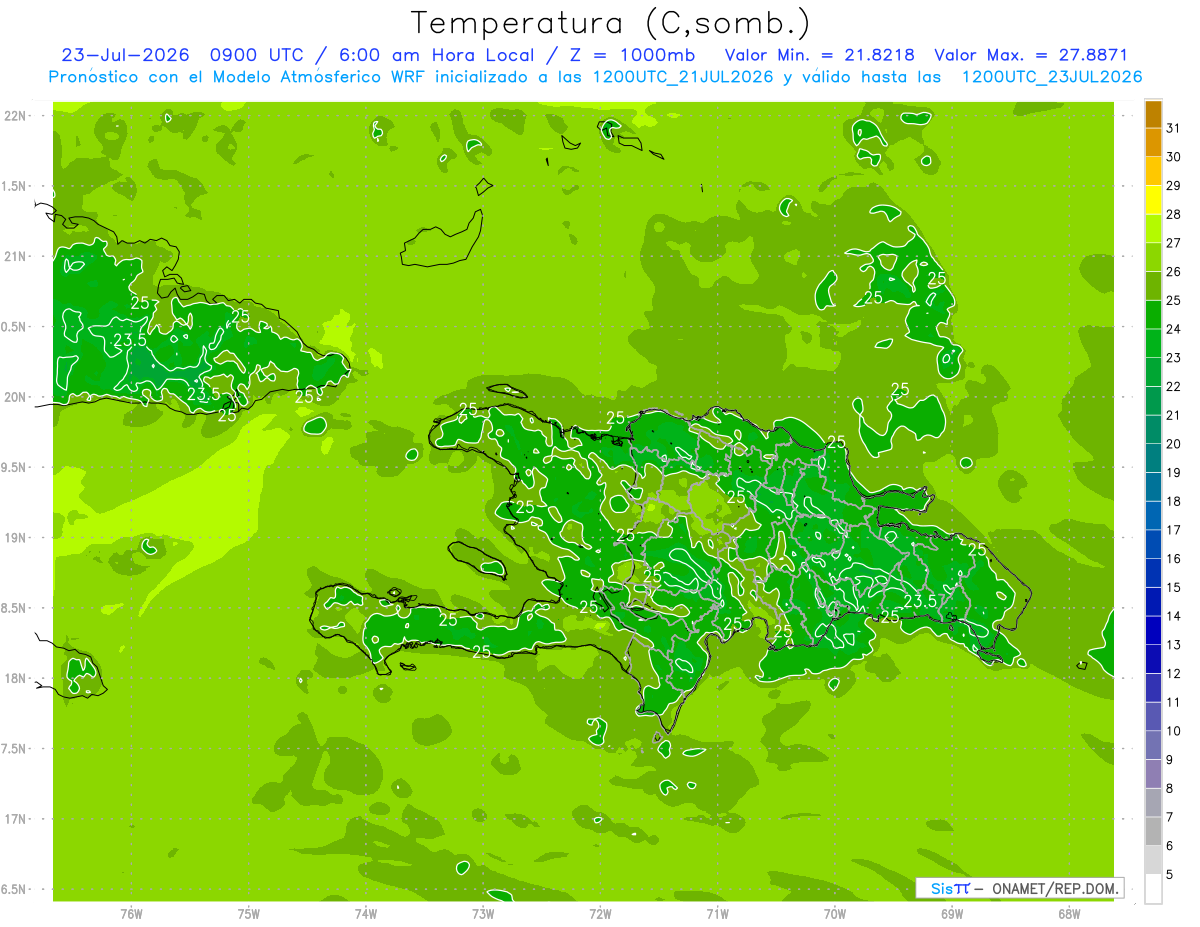This screenshot has height=927, width=1200.
Task: Select the init time "1200UTC_21JUL2026"
Action: pyautogui.click(x=683, y=77)
